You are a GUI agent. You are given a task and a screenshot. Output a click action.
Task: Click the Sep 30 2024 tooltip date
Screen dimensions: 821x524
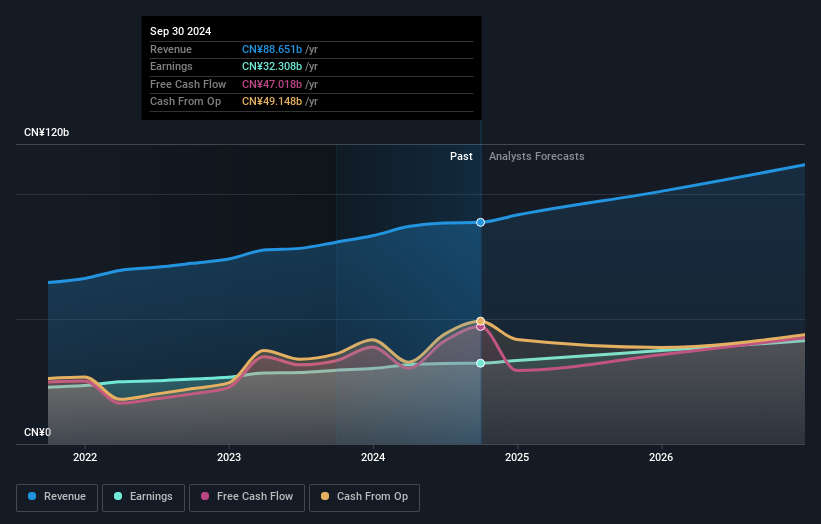coord(181,31)
